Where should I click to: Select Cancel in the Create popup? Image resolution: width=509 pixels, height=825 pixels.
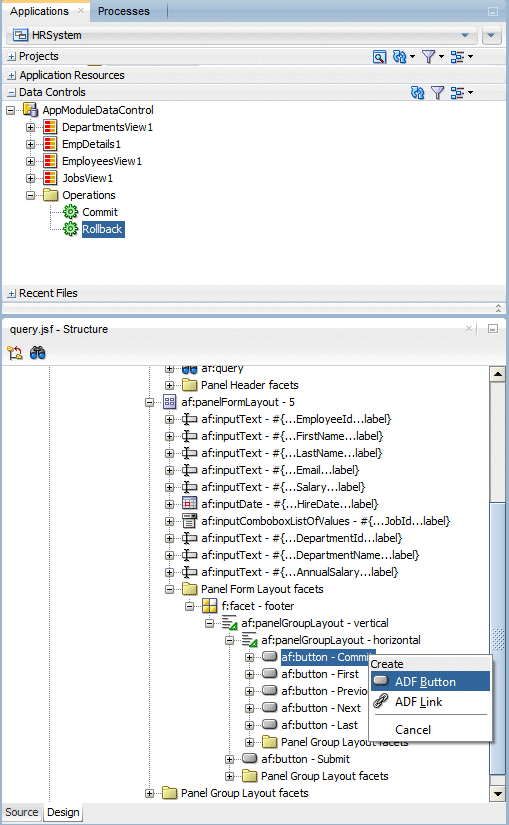(413, 730)
